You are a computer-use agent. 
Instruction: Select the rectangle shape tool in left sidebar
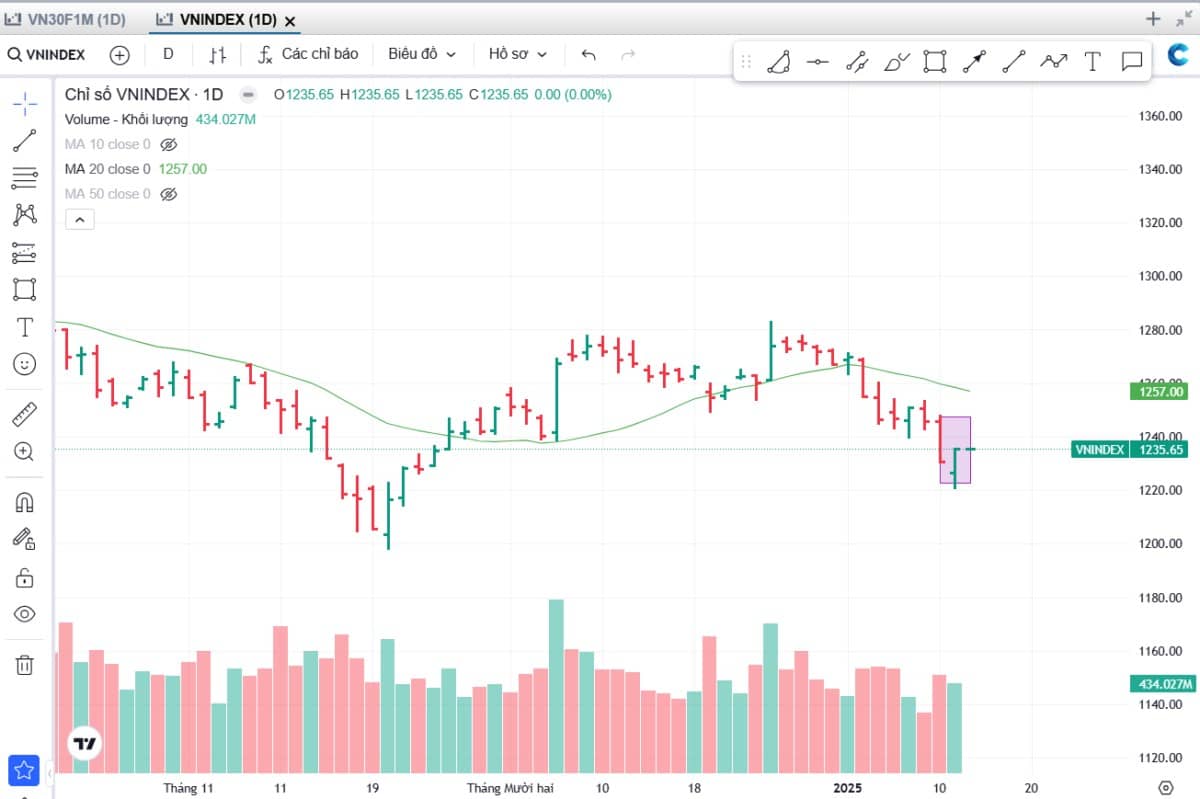click(x=25, y=290)
